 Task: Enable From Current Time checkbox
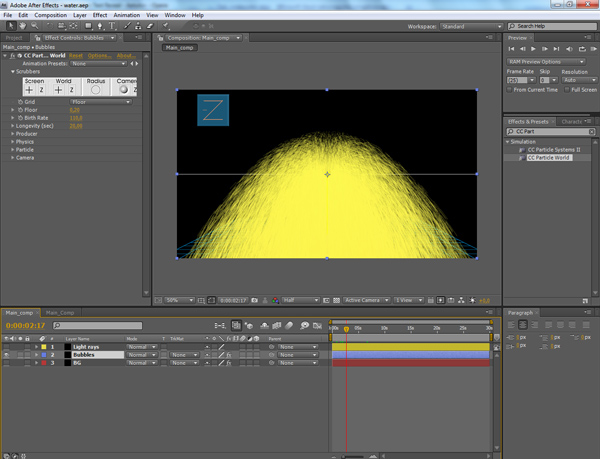coord(509,90)
